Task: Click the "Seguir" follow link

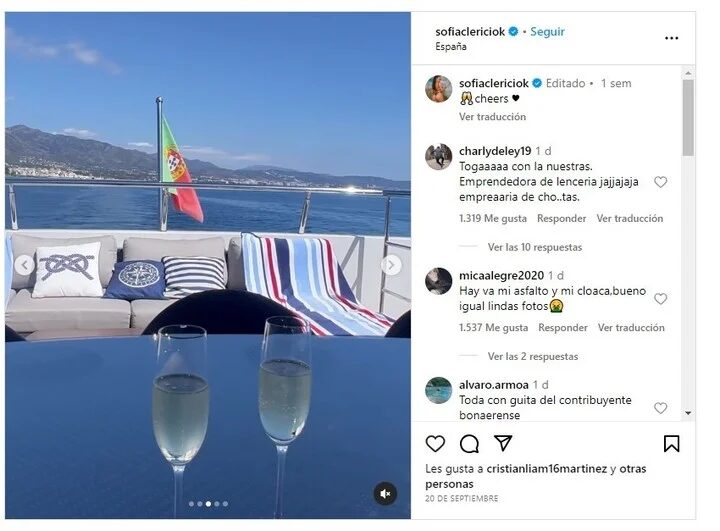Action: tap(547, 32)
